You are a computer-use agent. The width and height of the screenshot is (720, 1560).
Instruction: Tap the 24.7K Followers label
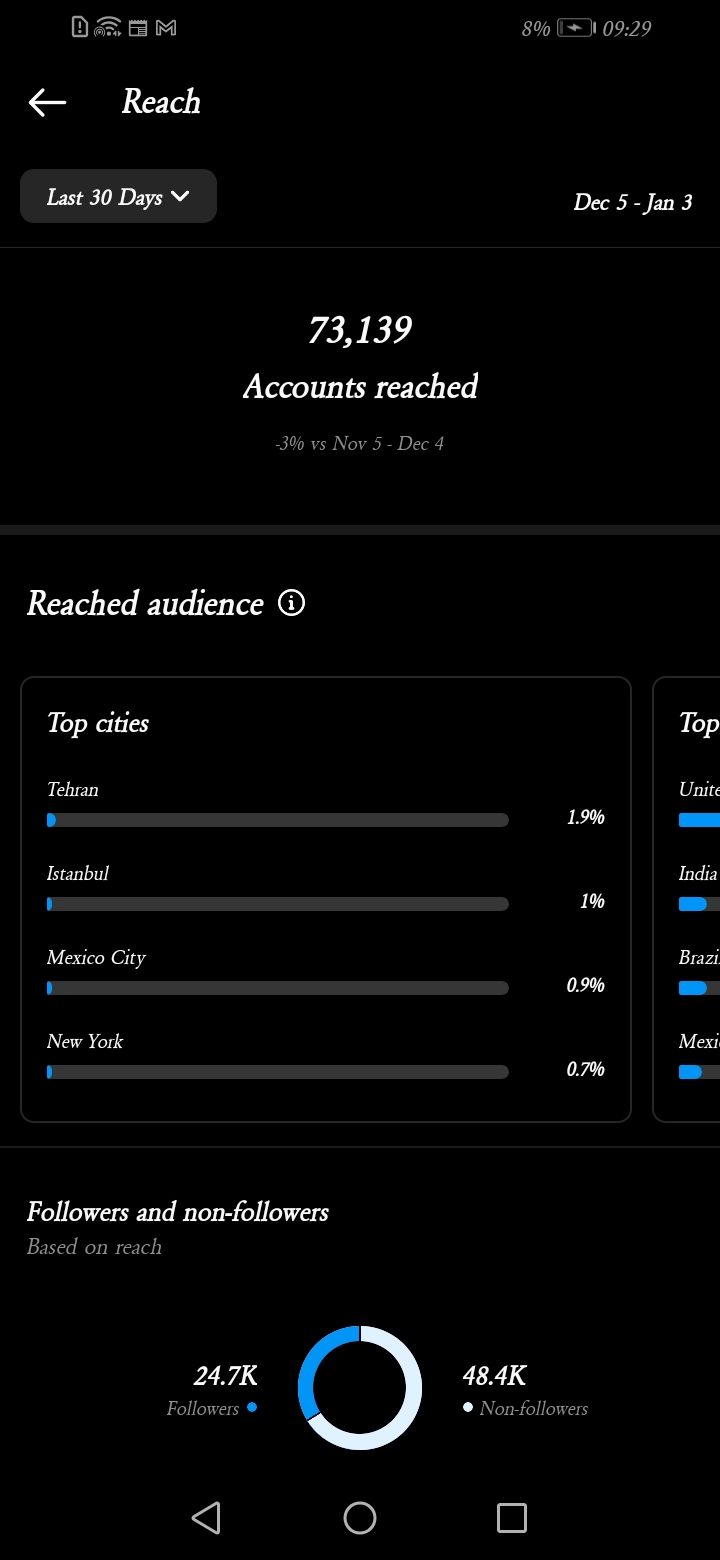[x=212, y=1391]
